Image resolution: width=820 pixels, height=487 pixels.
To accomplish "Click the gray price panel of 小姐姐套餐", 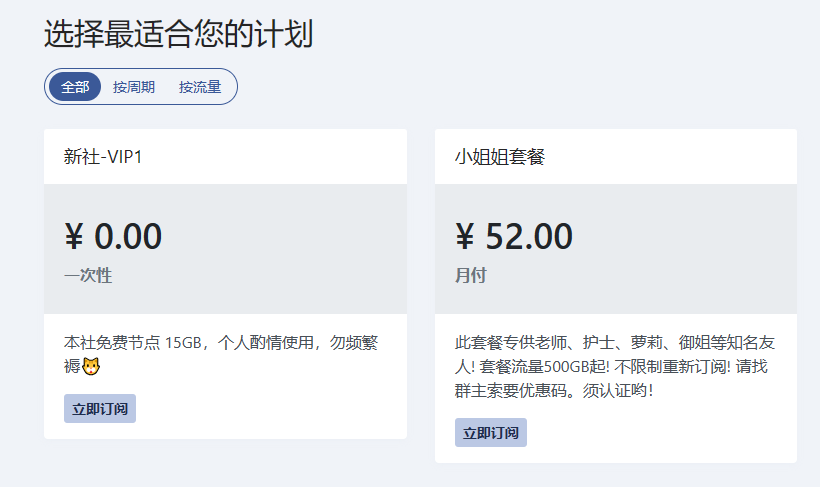I will pyautogui.click(x=616, y=249).
